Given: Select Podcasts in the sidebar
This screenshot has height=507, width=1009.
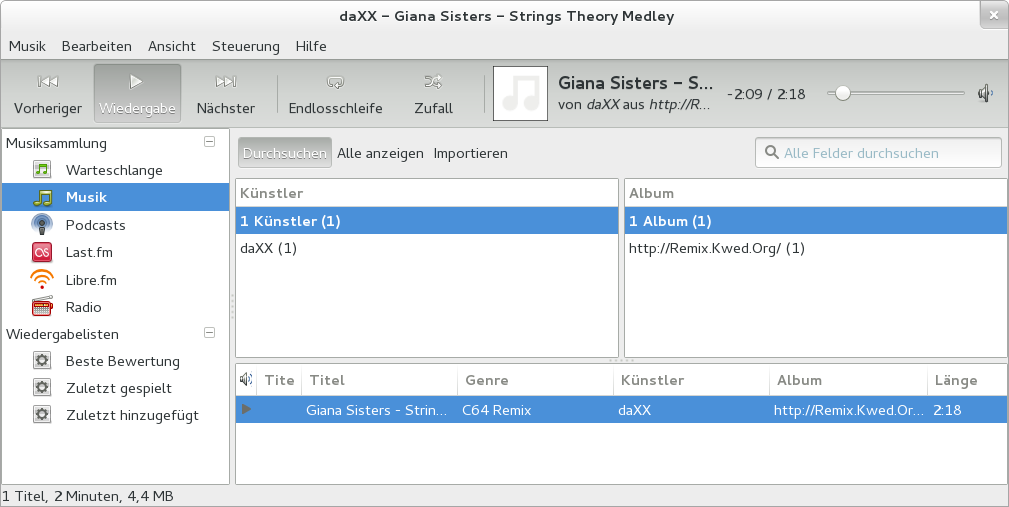Looking at the screenshot, I should coord(95,225).
